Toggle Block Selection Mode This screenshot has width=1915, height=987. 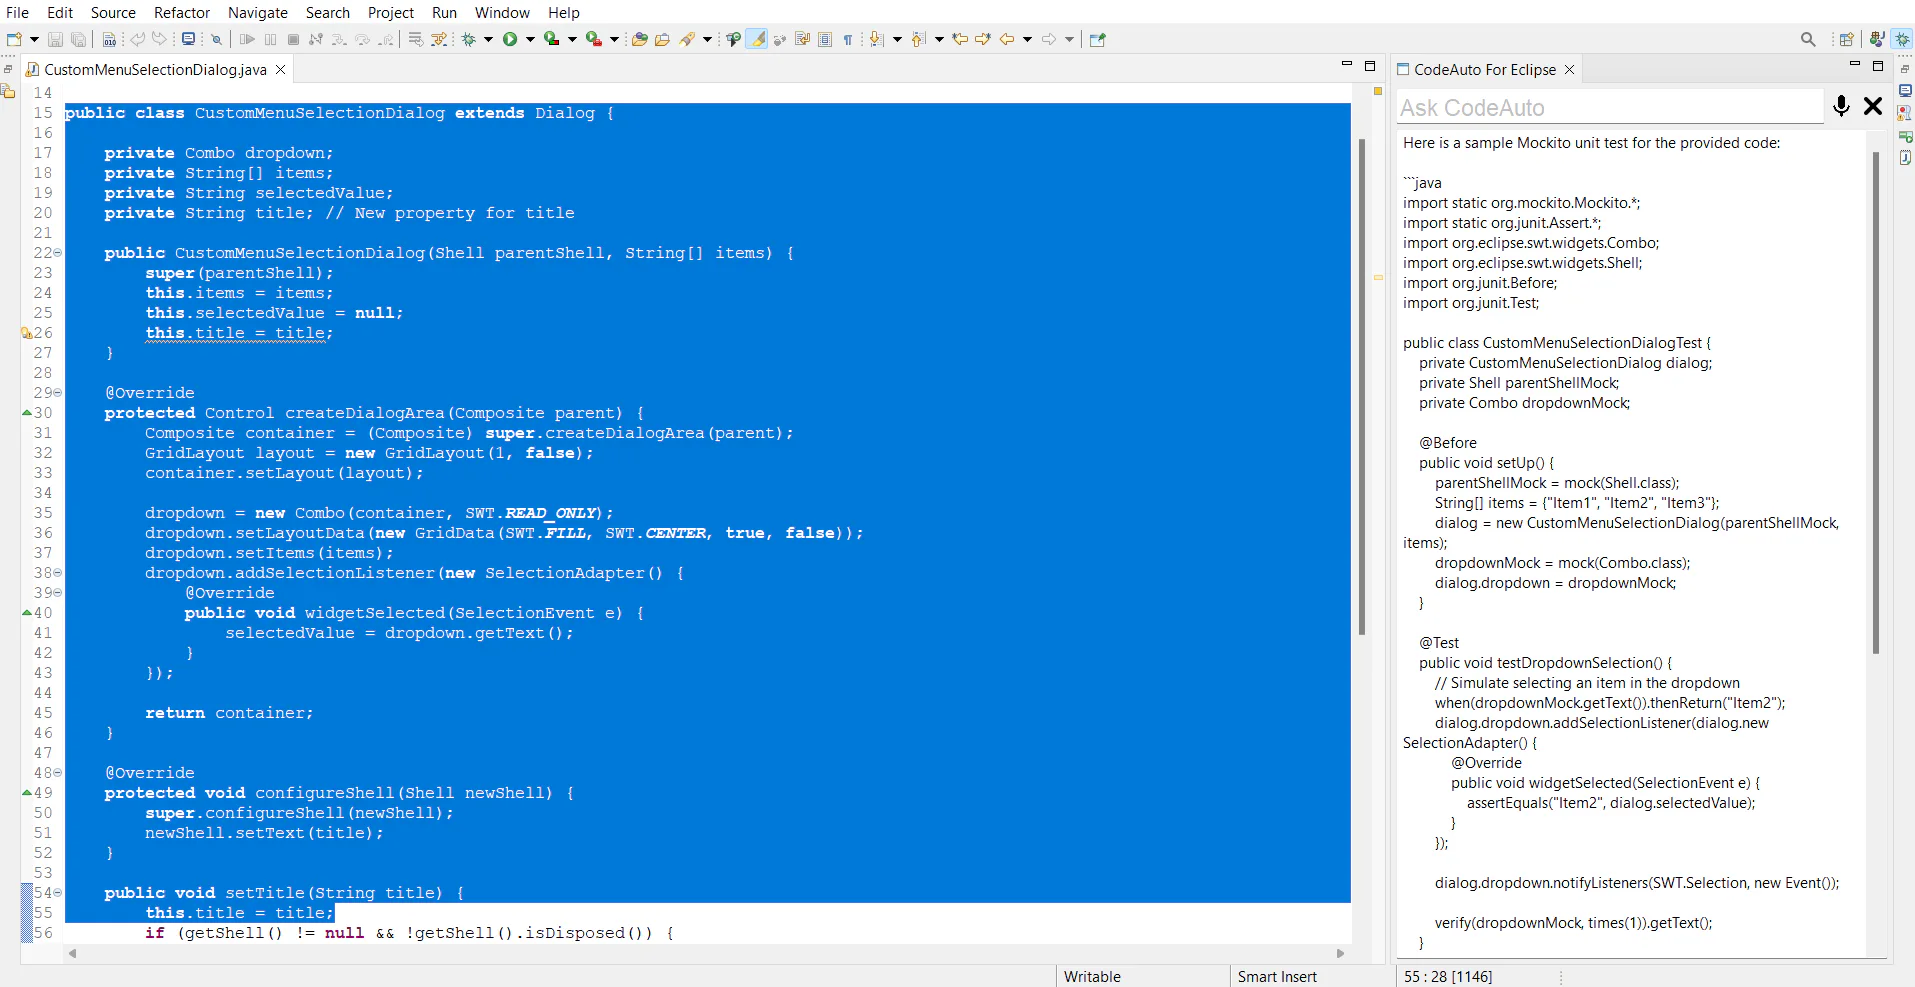pos(825,39)
